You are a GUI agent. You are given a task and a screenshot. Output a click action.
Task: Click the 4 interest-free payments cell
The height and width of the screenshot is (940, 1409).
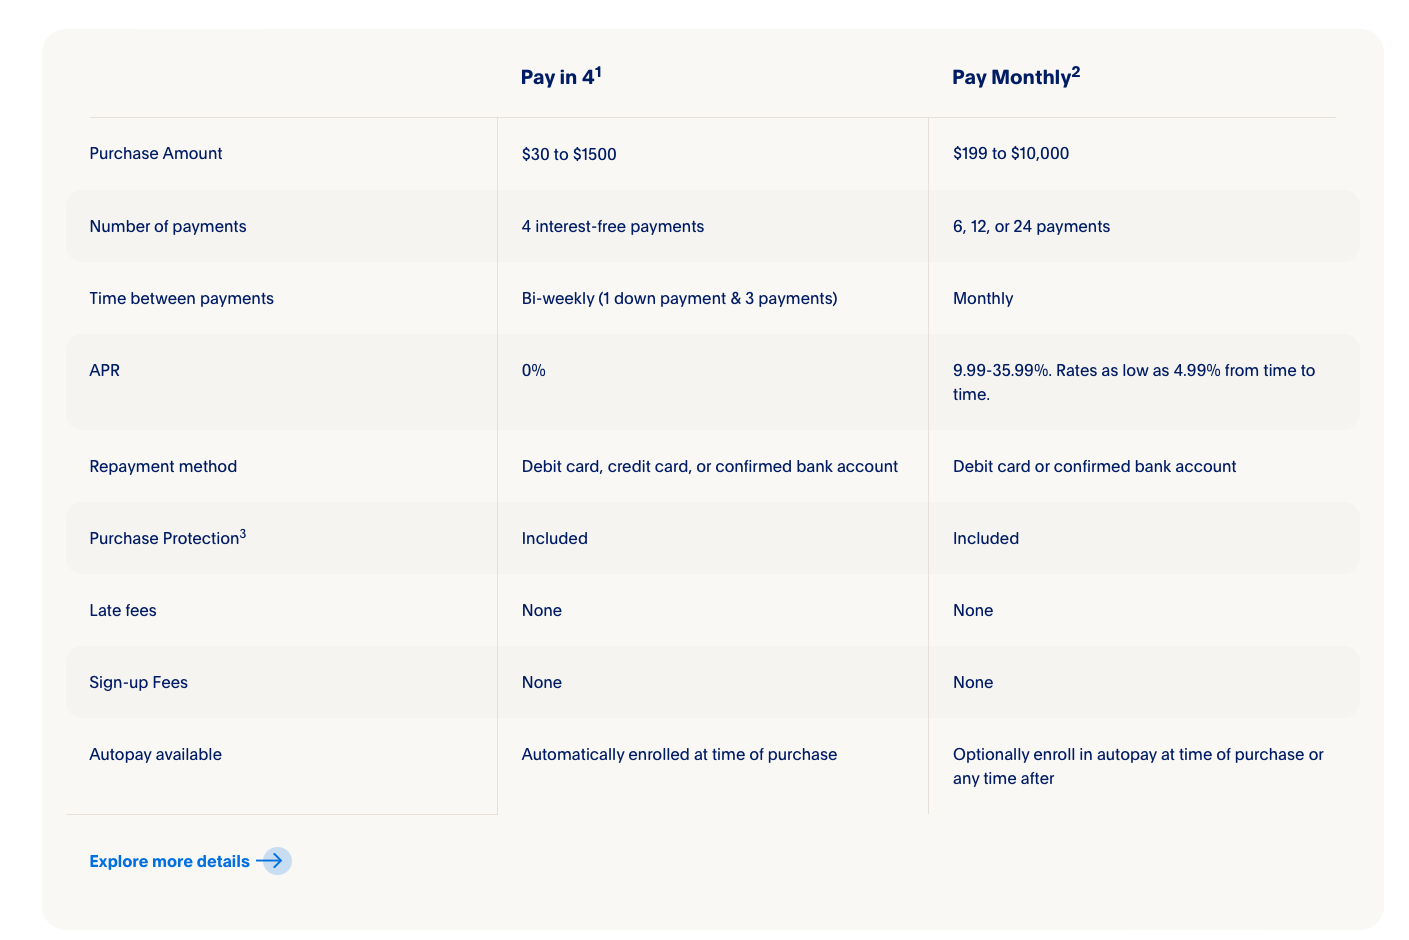(613, 226)
